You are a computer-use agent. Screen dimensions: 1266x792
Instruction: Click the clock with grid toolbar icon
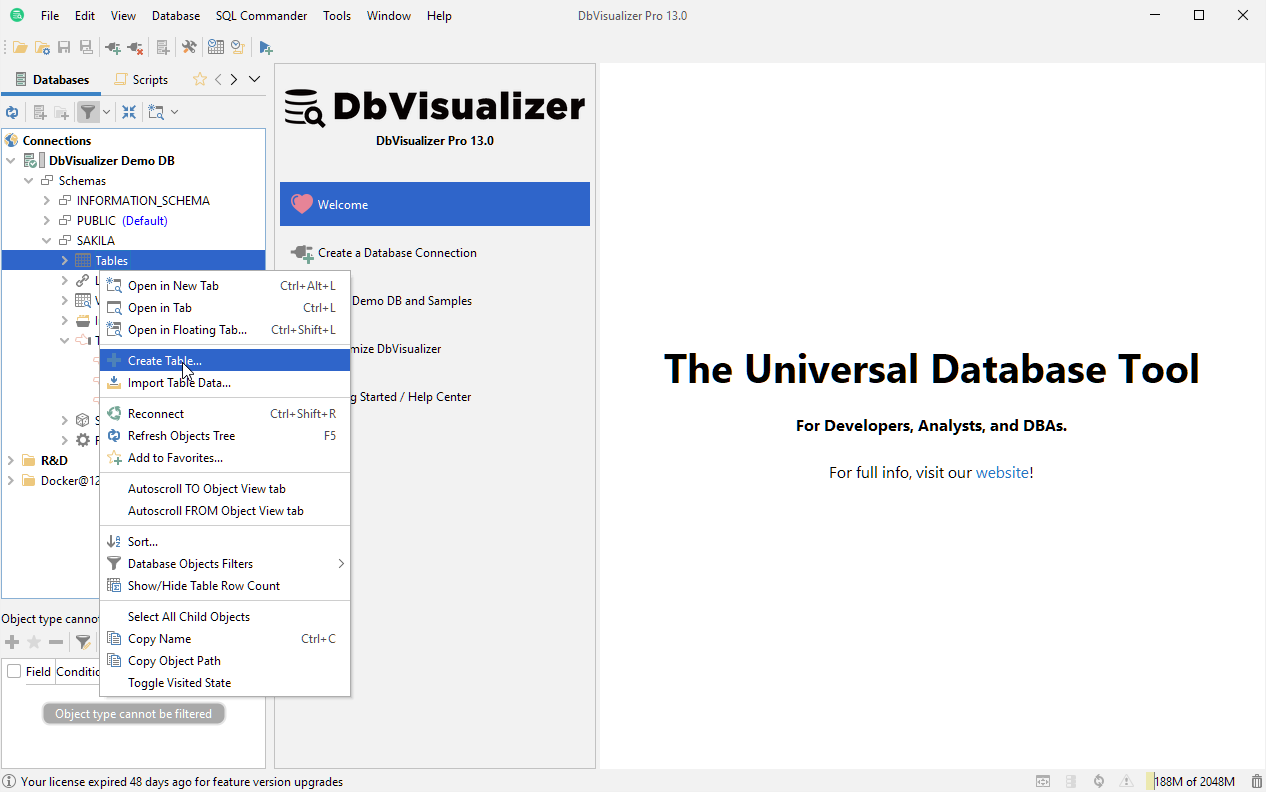tap(216, 47)
